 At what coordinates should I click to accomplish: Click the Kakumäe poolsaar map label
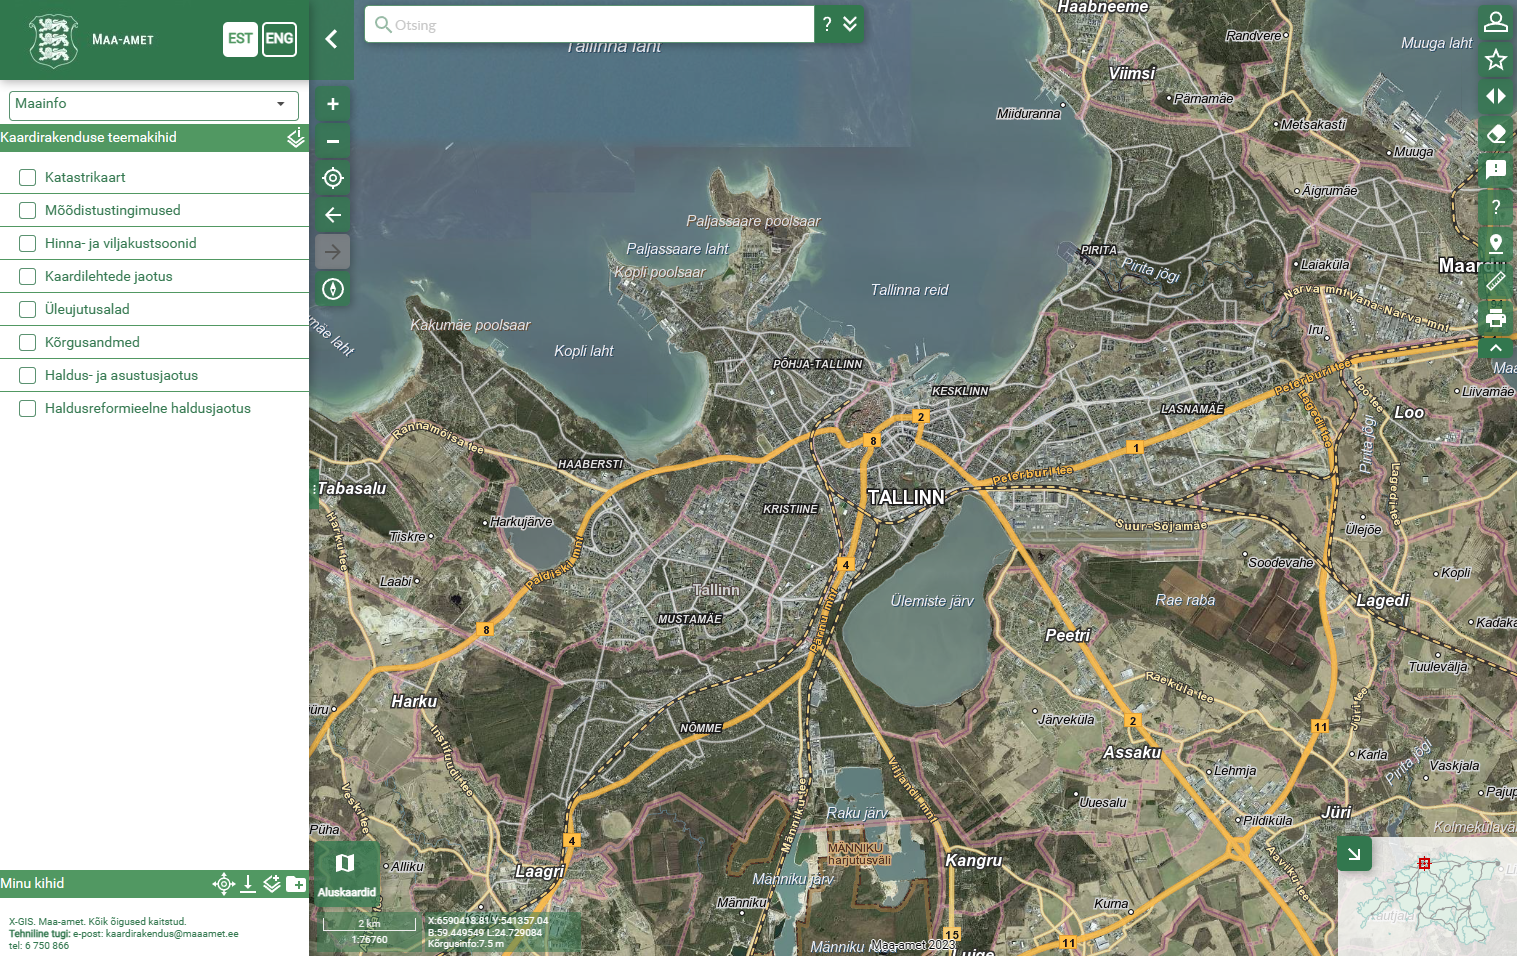coord(470,325)
